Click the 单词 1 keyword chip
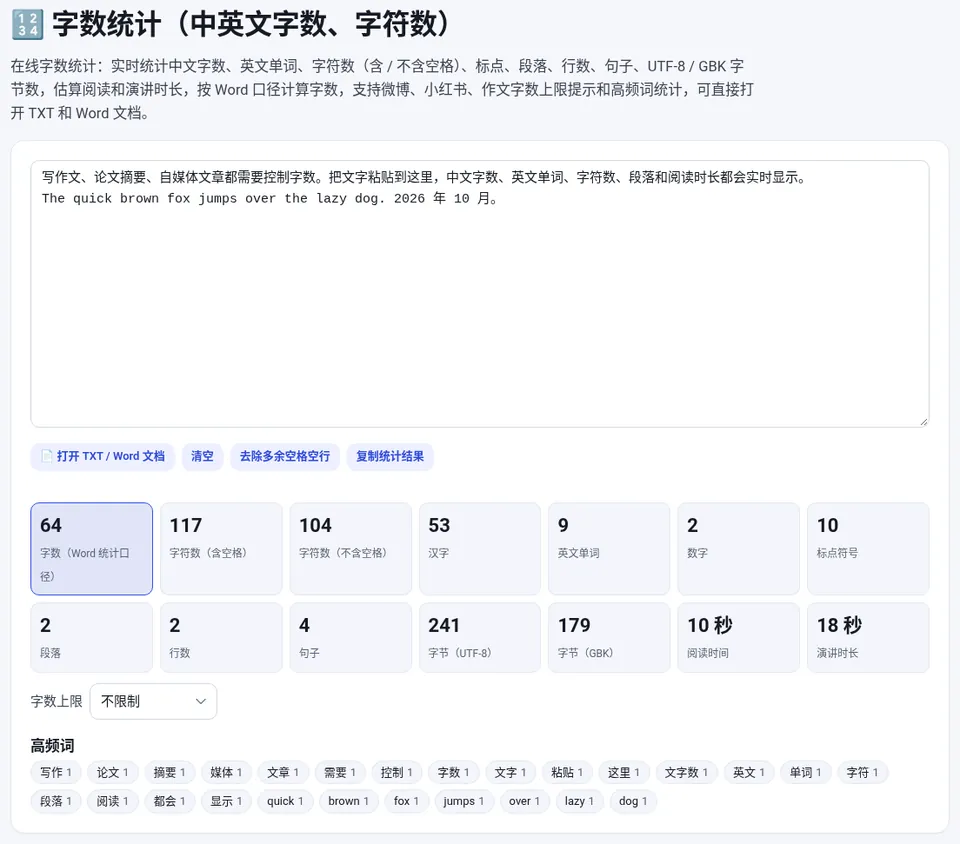Image resolution: width=960 pixels, height=844 pixels. (x=806, y=772)
